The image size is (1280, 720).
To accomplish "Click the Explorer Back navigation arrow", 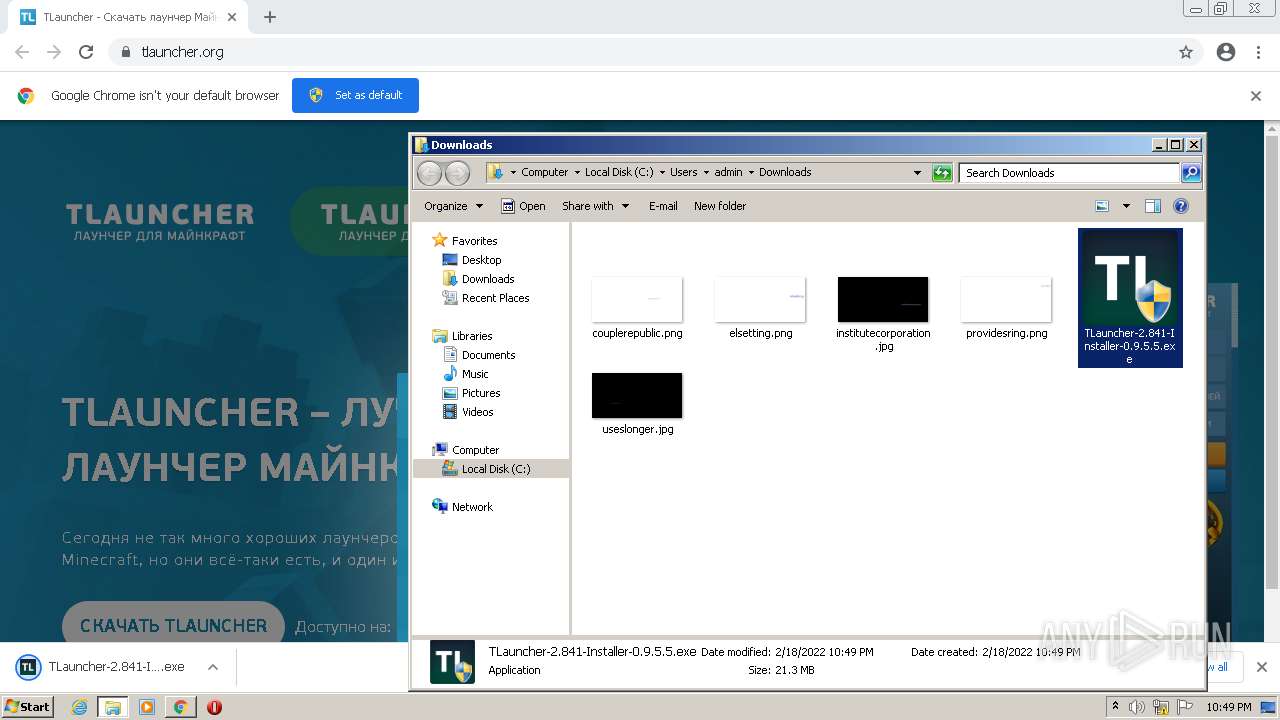I will pos(429,173).
